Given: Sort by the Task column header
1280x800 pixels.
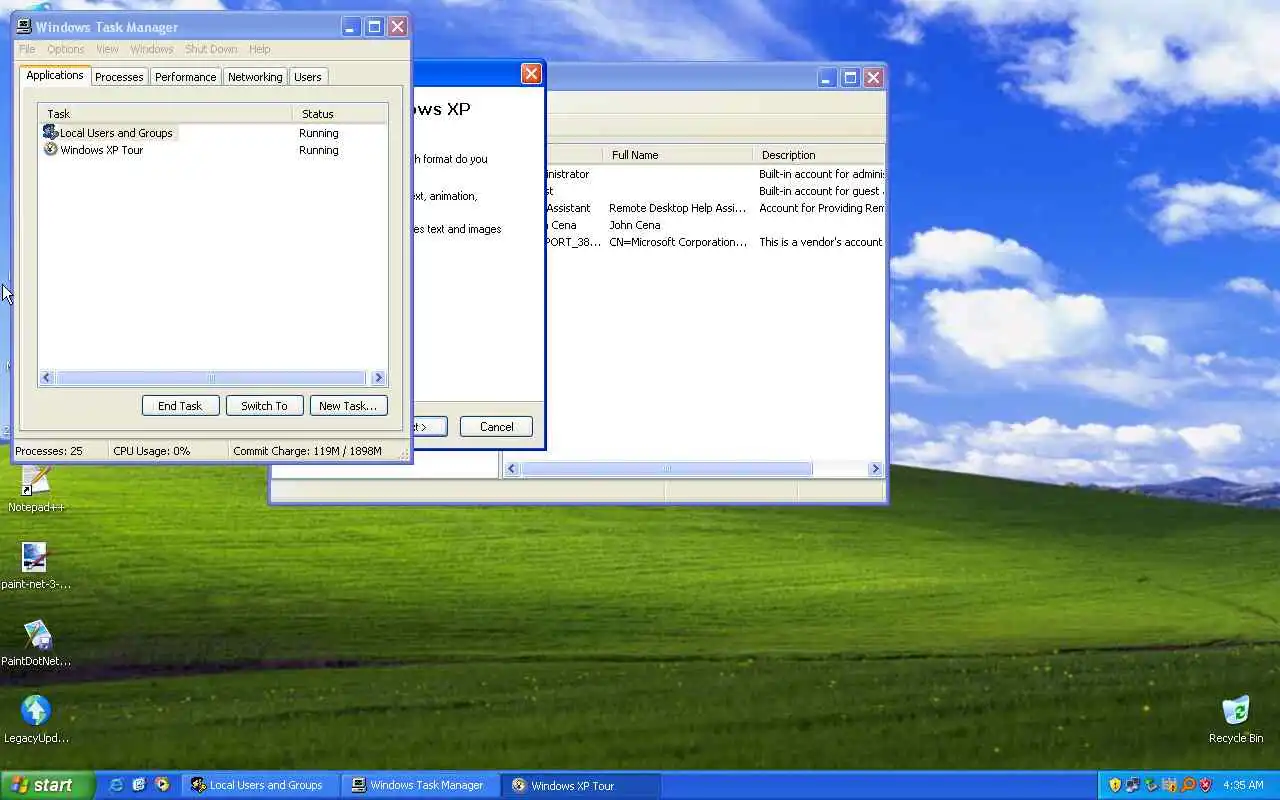Looking at the screenshot, I should click(x=165, y=114).
